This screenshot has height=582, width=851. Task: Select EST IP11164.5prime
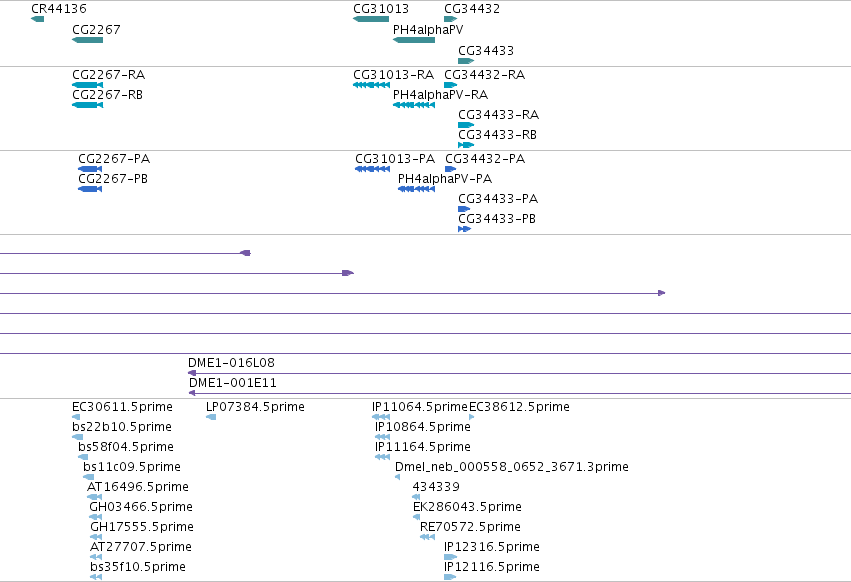[383, 457]
